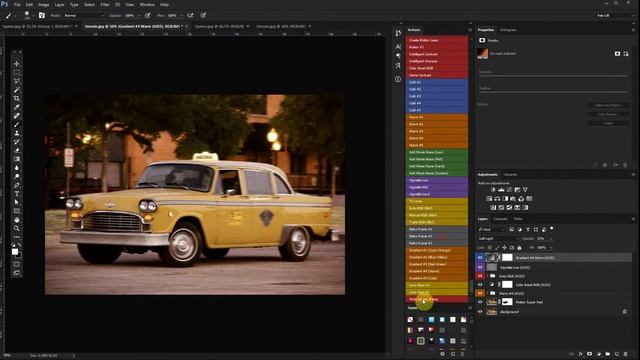Open the Window menu
640x360 pixels.
pos(147,4)
